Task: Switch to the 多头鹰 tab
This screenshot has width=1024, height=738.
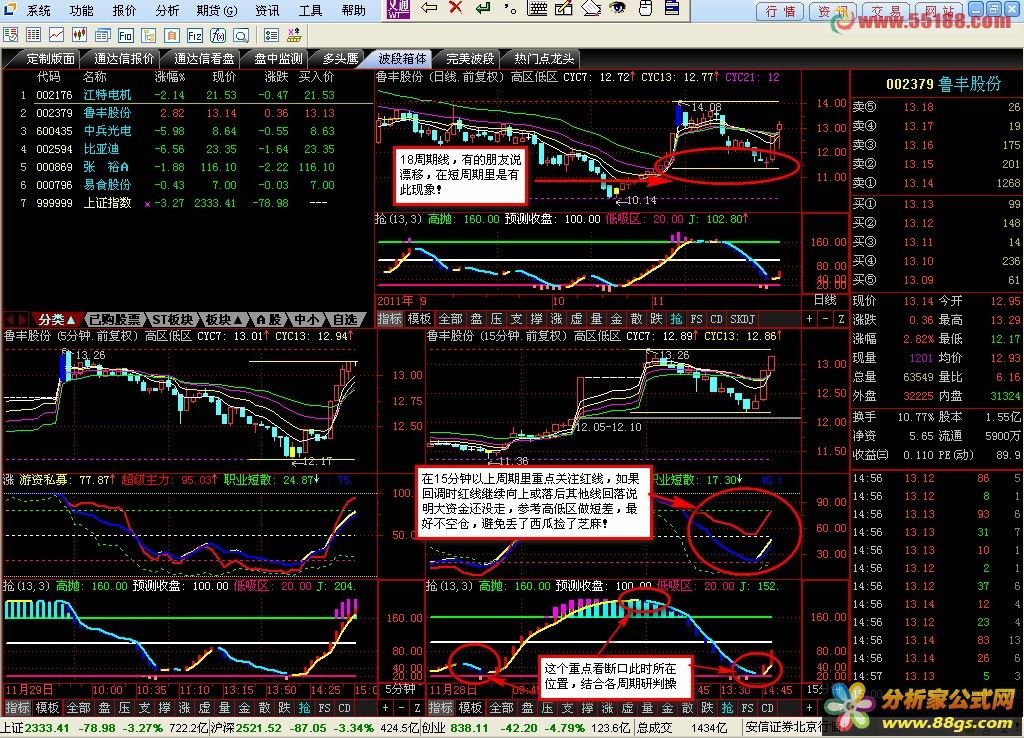Action: pos(340,59)
